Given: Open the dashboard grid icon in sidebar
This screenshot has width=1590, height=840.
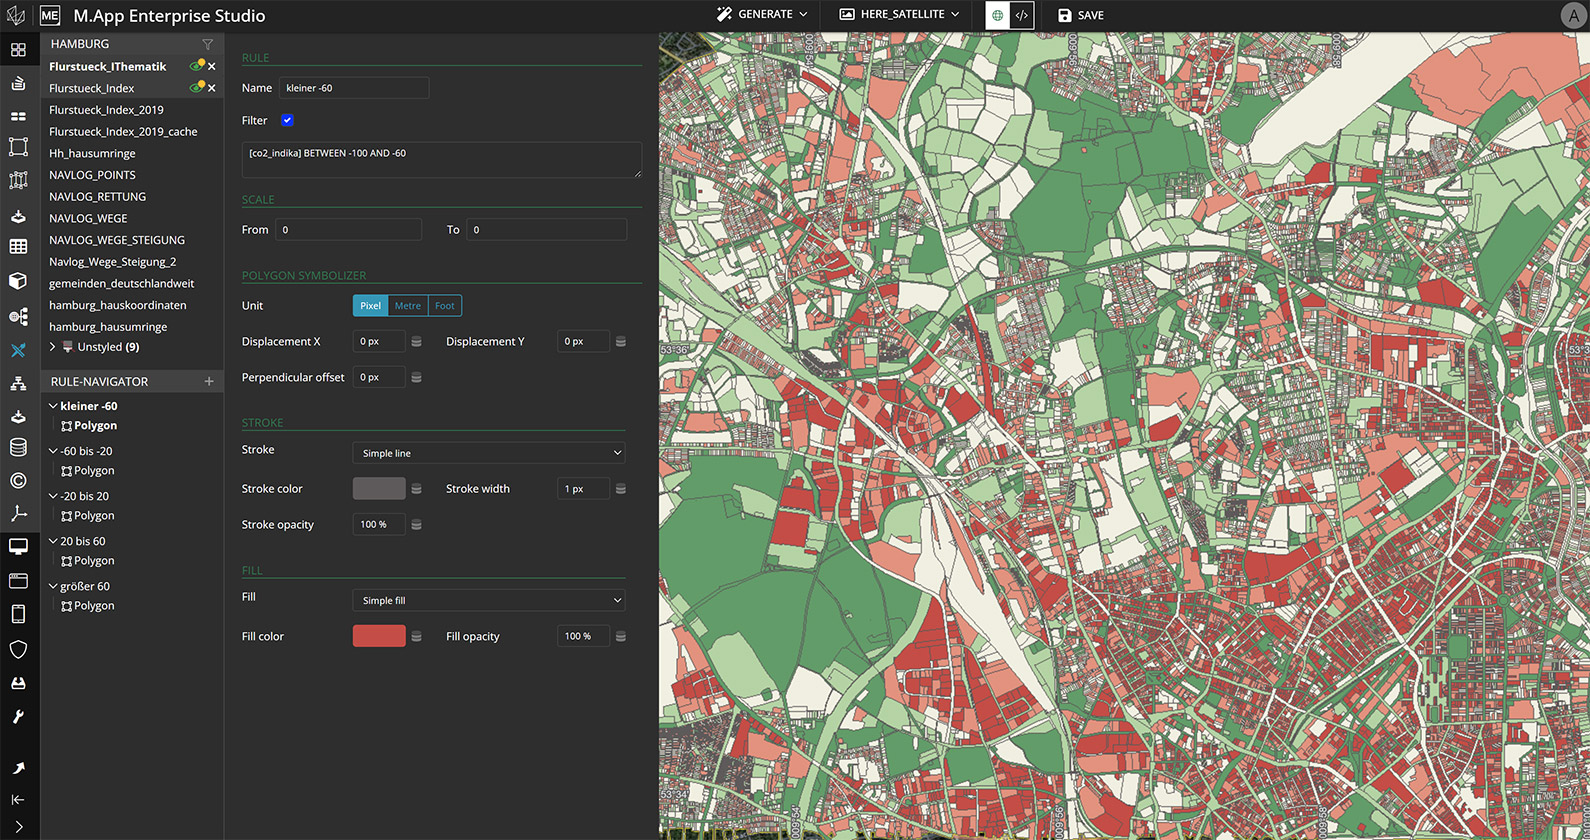Looking at the screenshot, I should point(18,49).
